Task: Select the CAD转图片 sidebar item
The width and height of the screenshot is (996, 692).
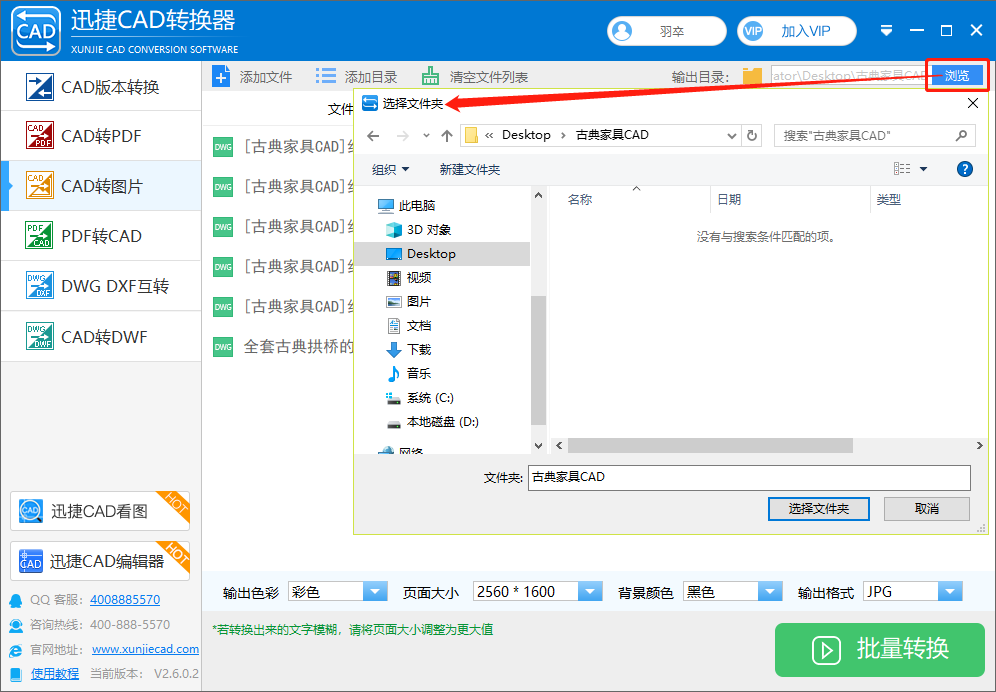Action: [101, 186]
